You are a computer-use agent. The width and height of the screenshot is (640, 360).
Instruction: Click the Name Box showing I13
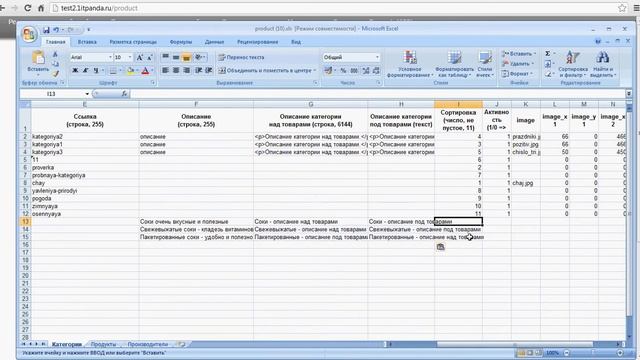pos(51,94)
